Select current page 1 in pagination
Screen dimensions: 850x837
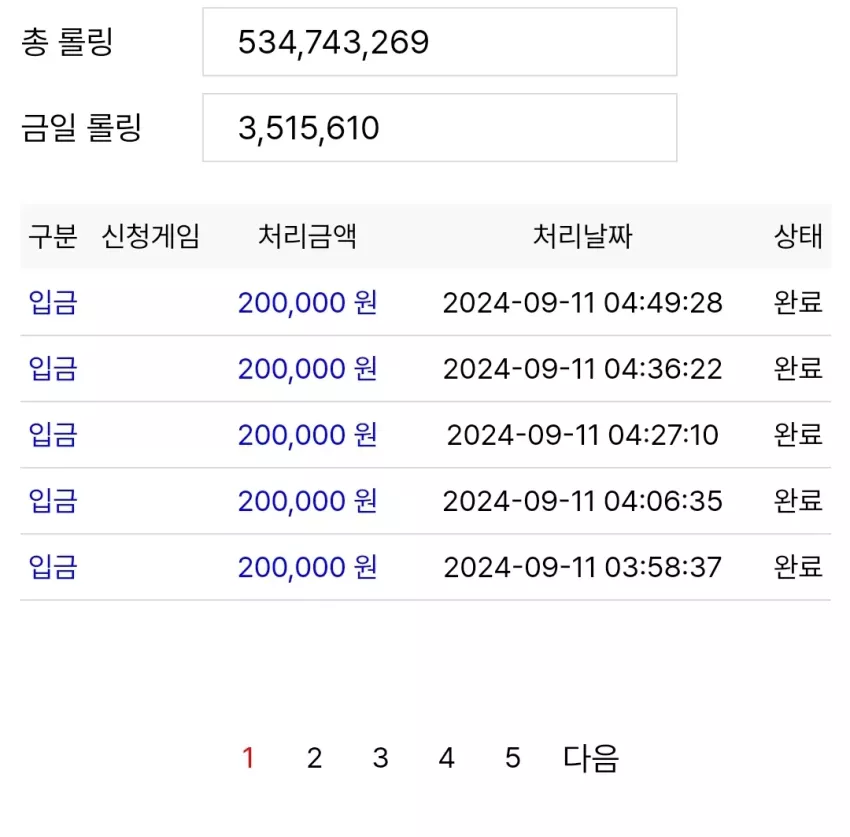248,758
